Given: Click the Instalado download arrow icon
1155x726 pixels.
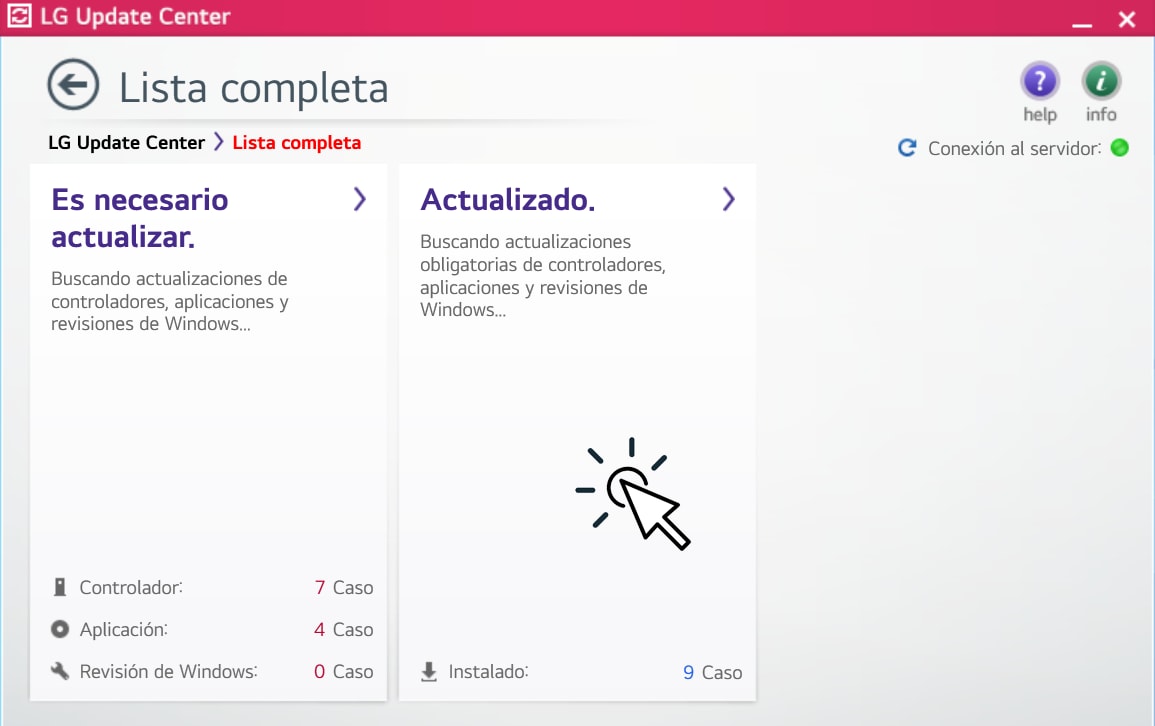Looking at the screenshot, I should click(x=429, y=672).
